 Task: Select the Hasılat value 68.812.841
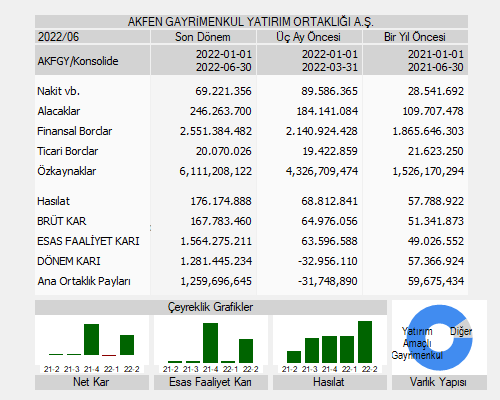click(x=329, y=201)
